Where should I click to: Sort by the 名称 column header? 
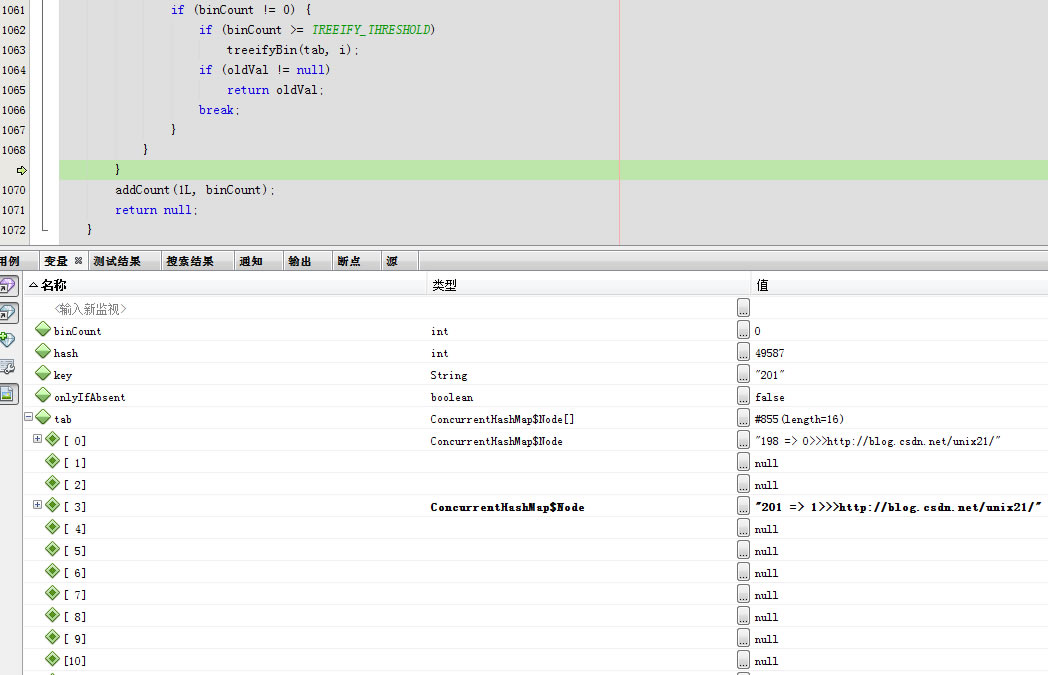tap(226, 285)
